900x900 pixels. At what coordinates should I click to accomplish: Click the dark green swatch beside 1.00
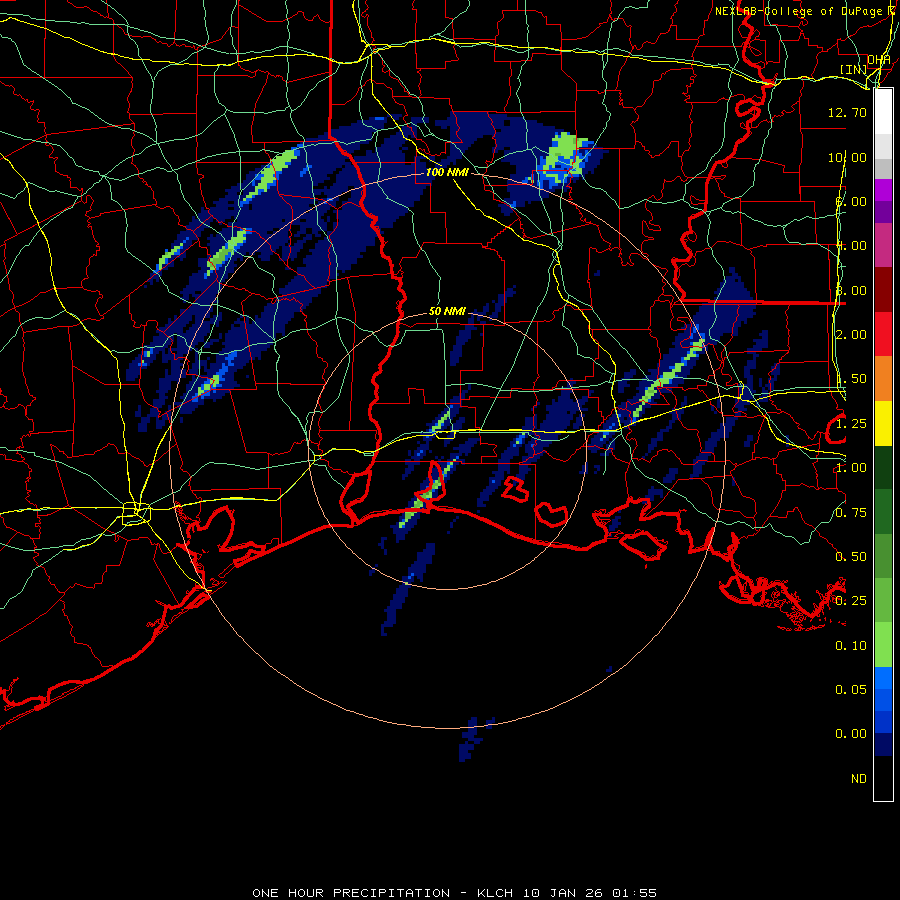(883, 468)
